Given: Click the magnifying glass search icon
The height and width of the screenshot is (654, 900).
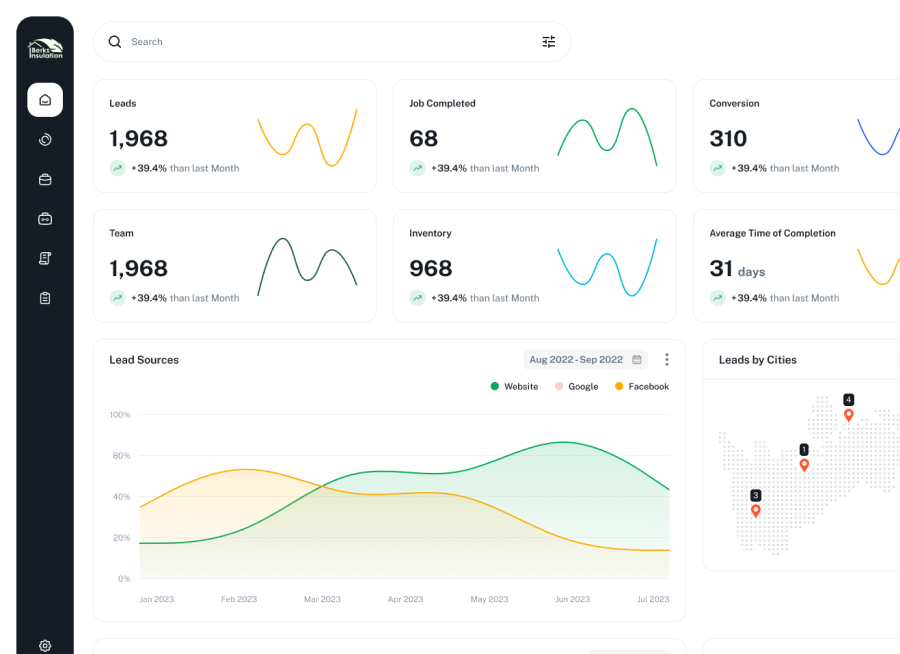Looking at the screenshot, I should click(115, 42).
